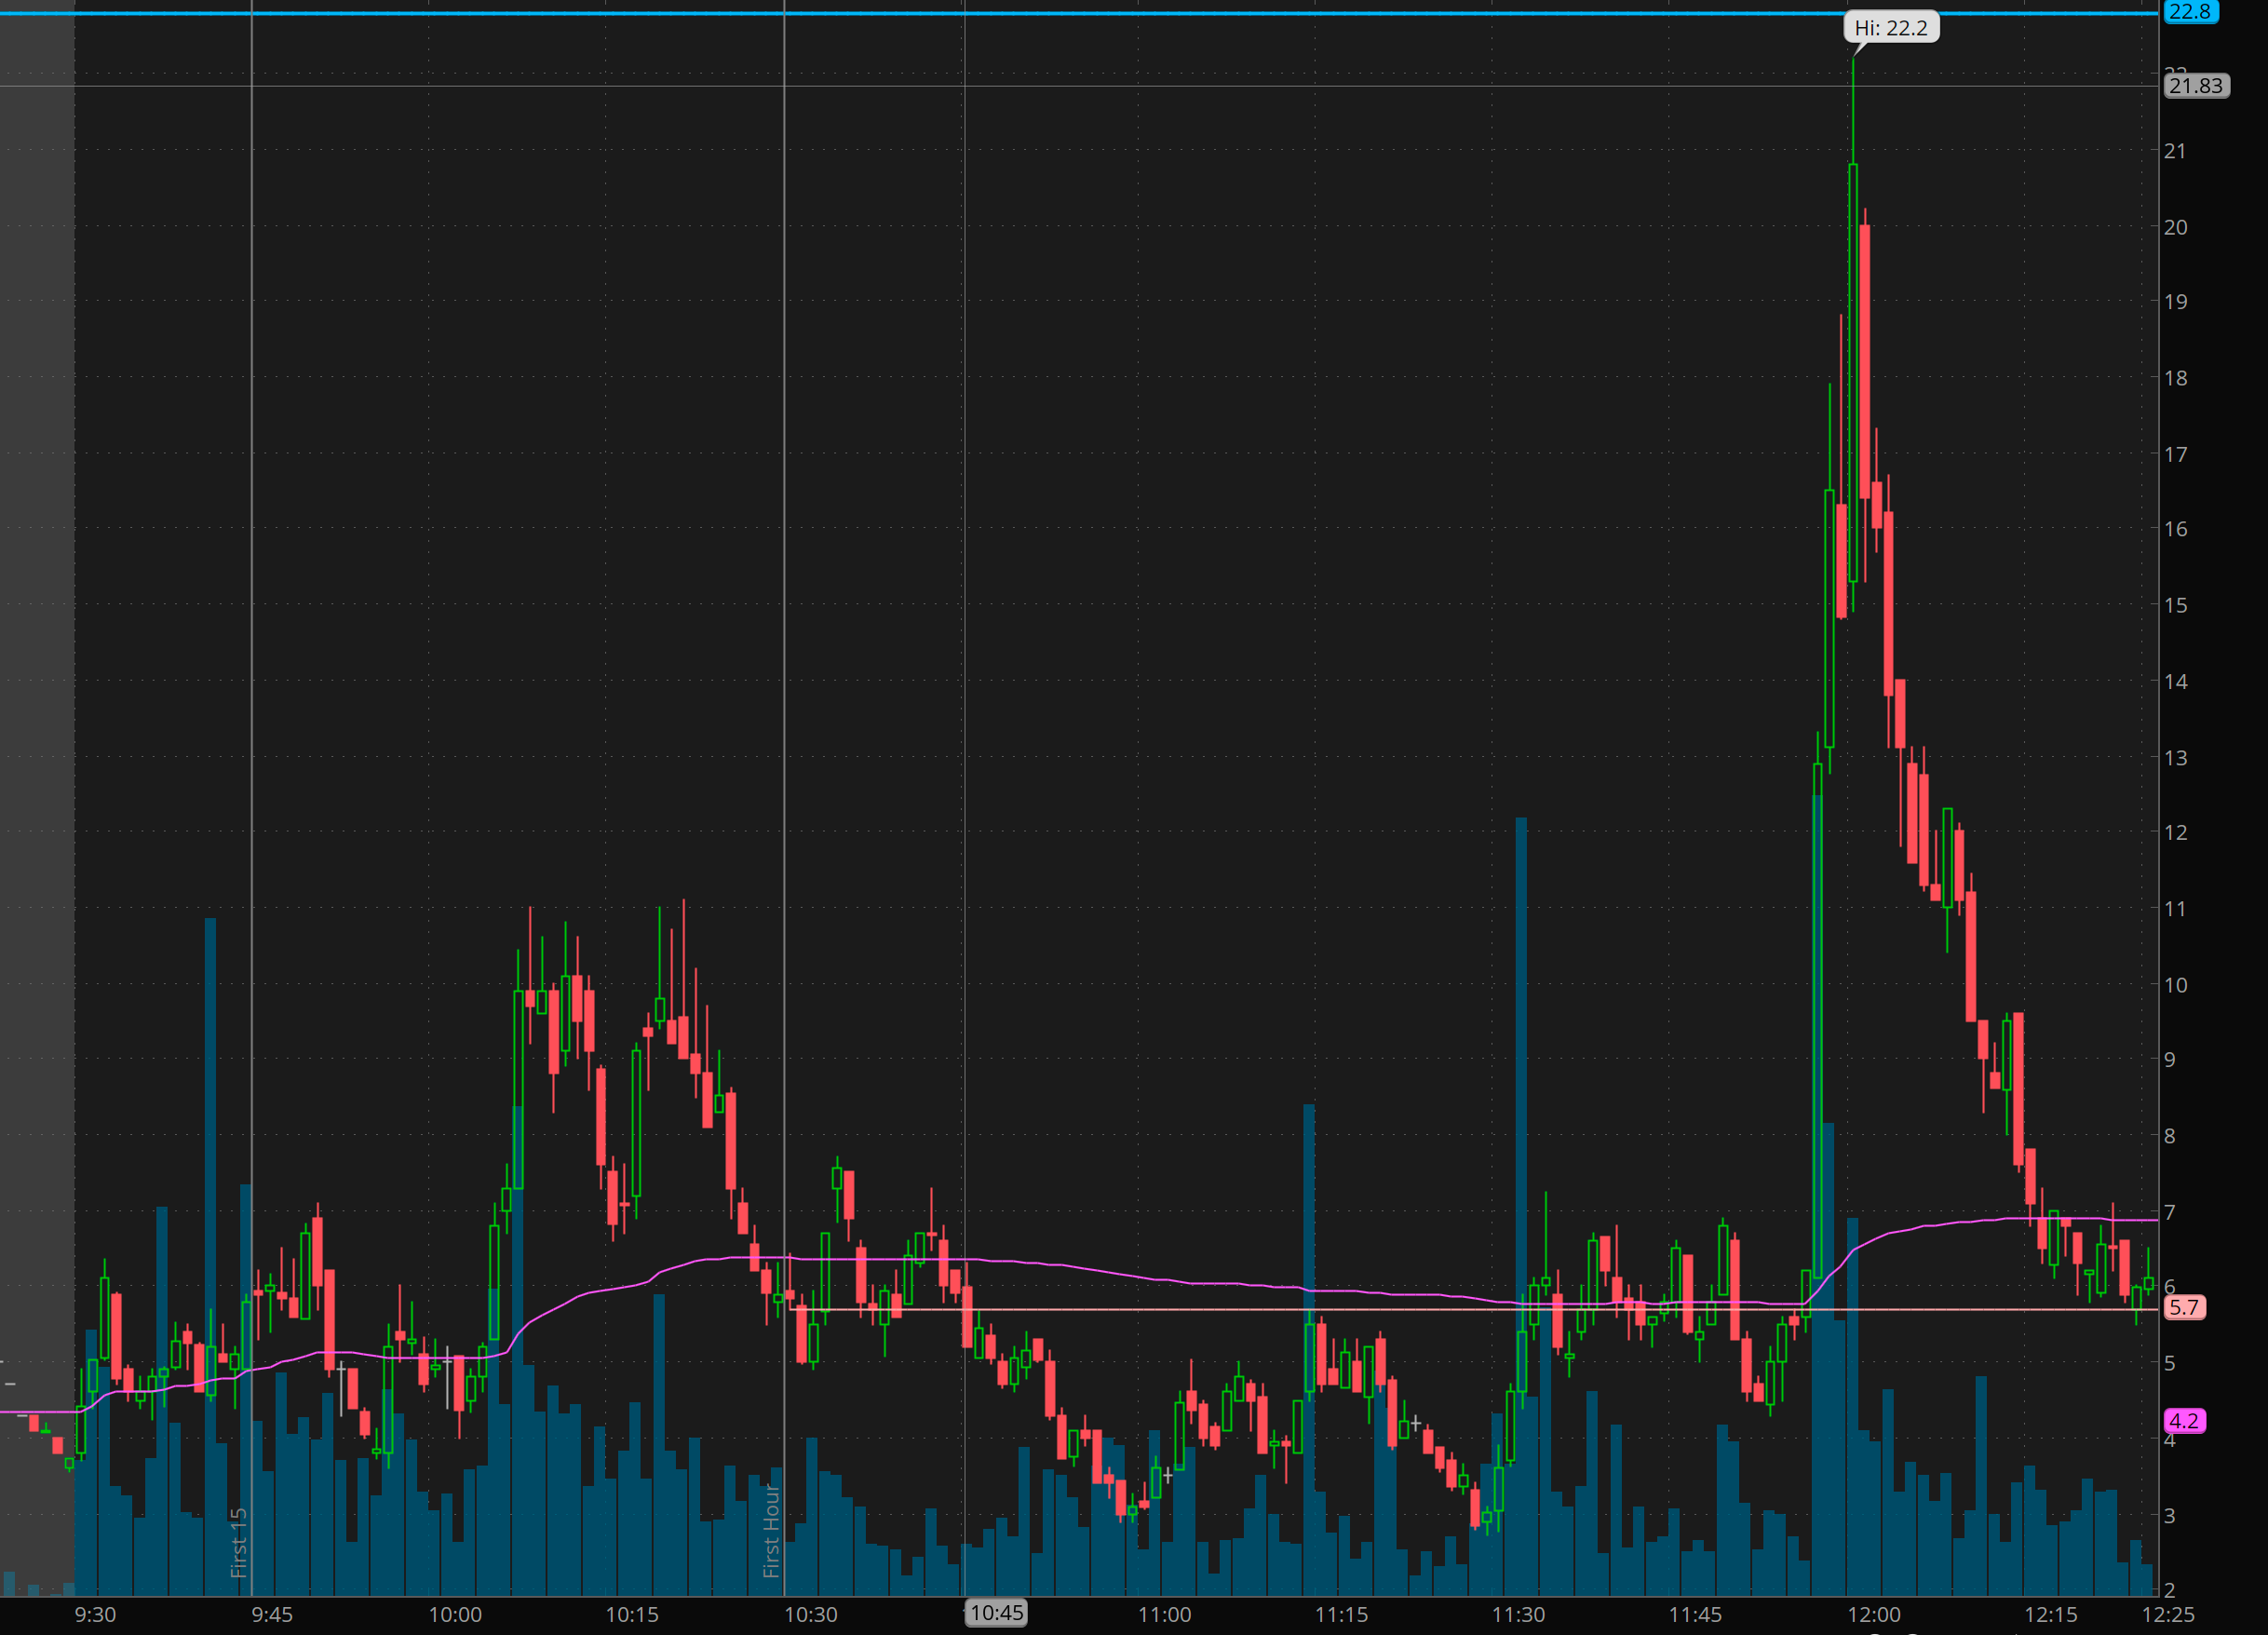Click the 11:30 time axis label
Viewport: 2268px width, 1635px height.
(1518, 1614)
